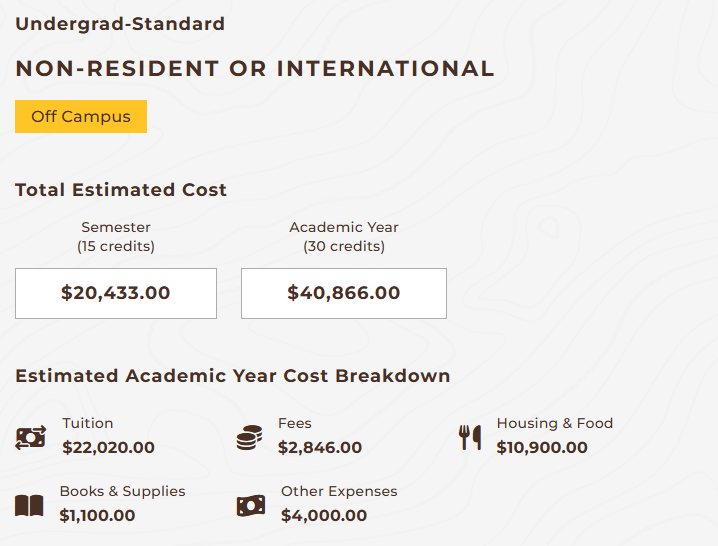Screen dimensions: 718x546
Task: Click the Non-Resident or International title
Action: [x=255, y=69]
